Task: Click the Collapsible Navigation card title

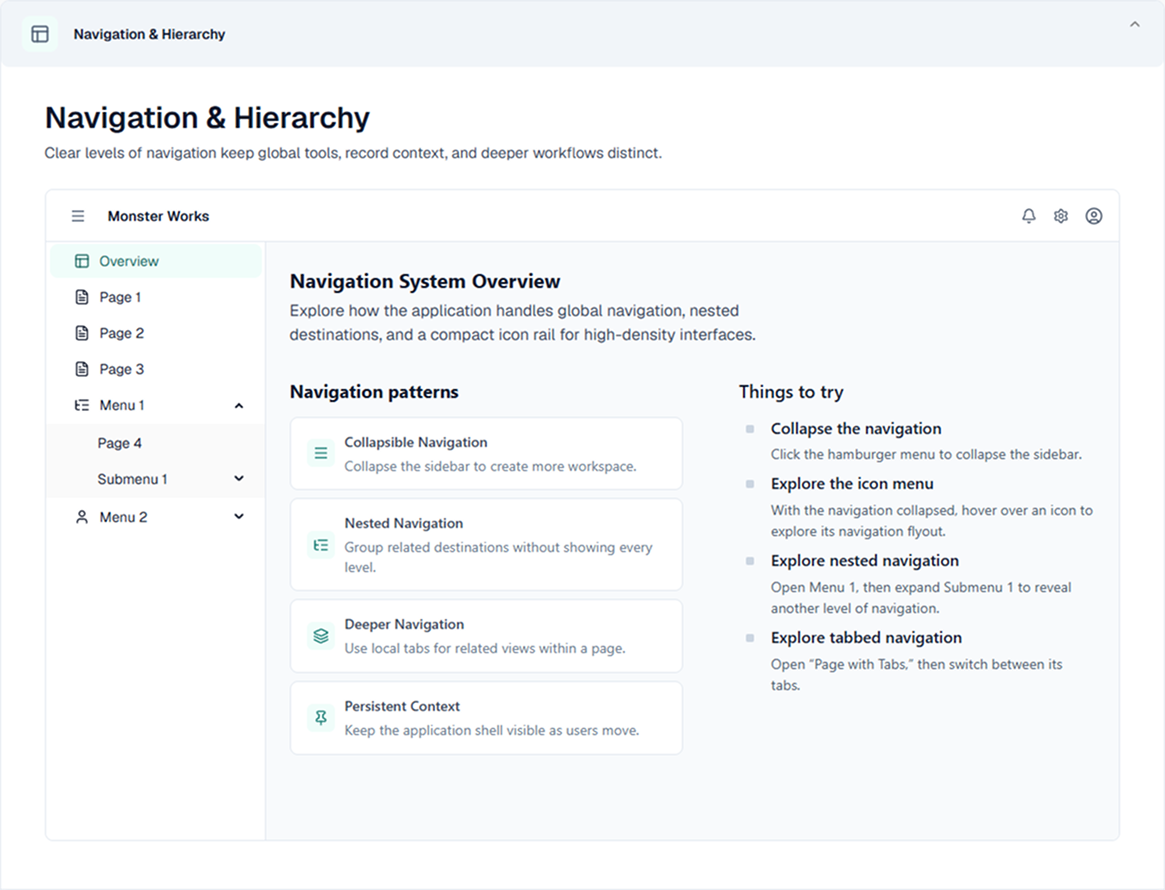Action: coord(416,442)
